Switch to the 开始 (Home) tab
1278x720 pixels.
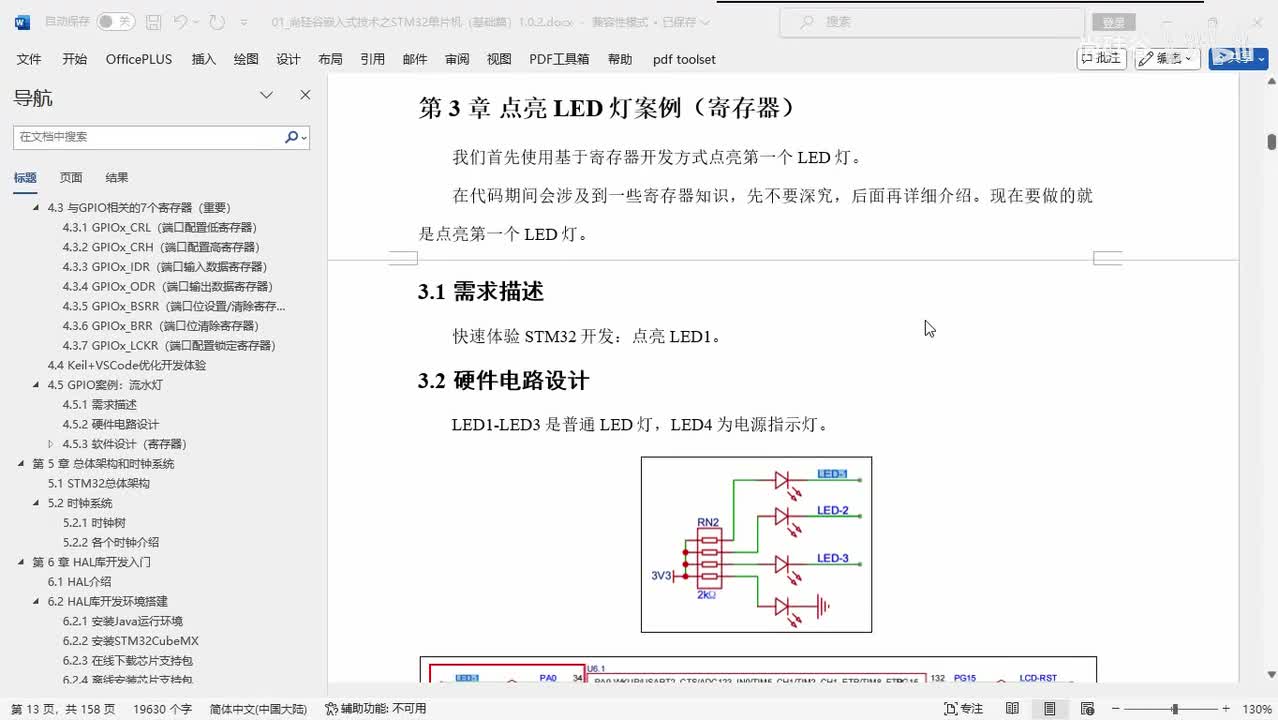(x=74, y=59)
